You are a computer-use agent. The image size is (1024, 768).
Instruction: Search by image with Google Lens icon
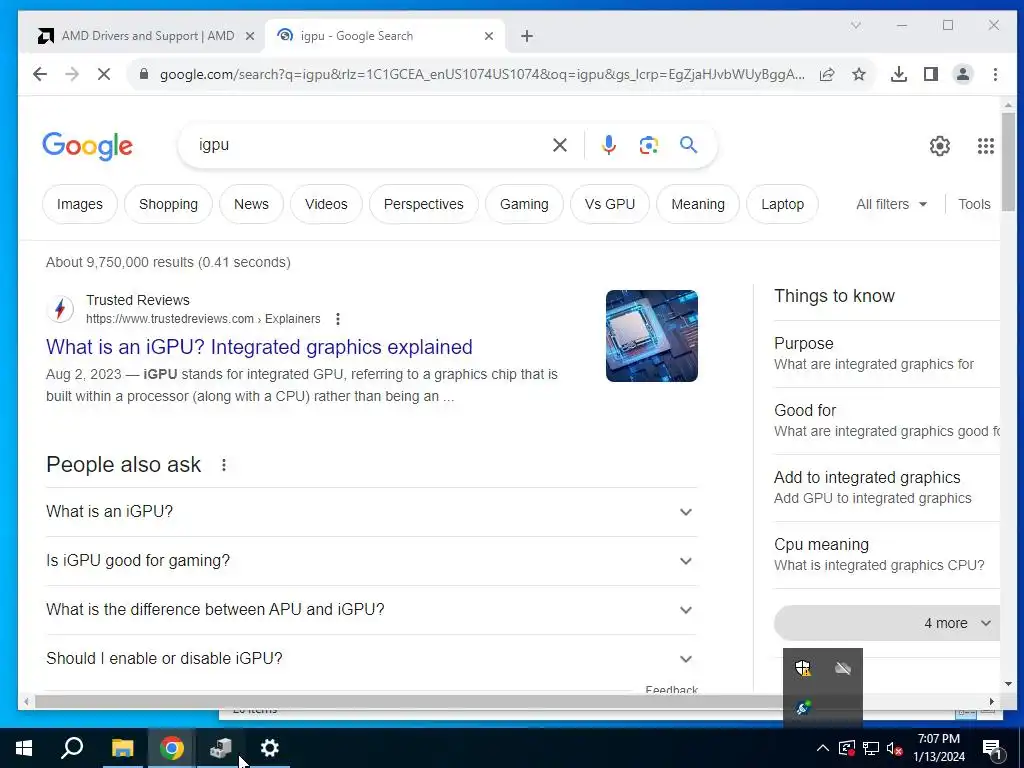pyautogui.click(x=648, y=145)
